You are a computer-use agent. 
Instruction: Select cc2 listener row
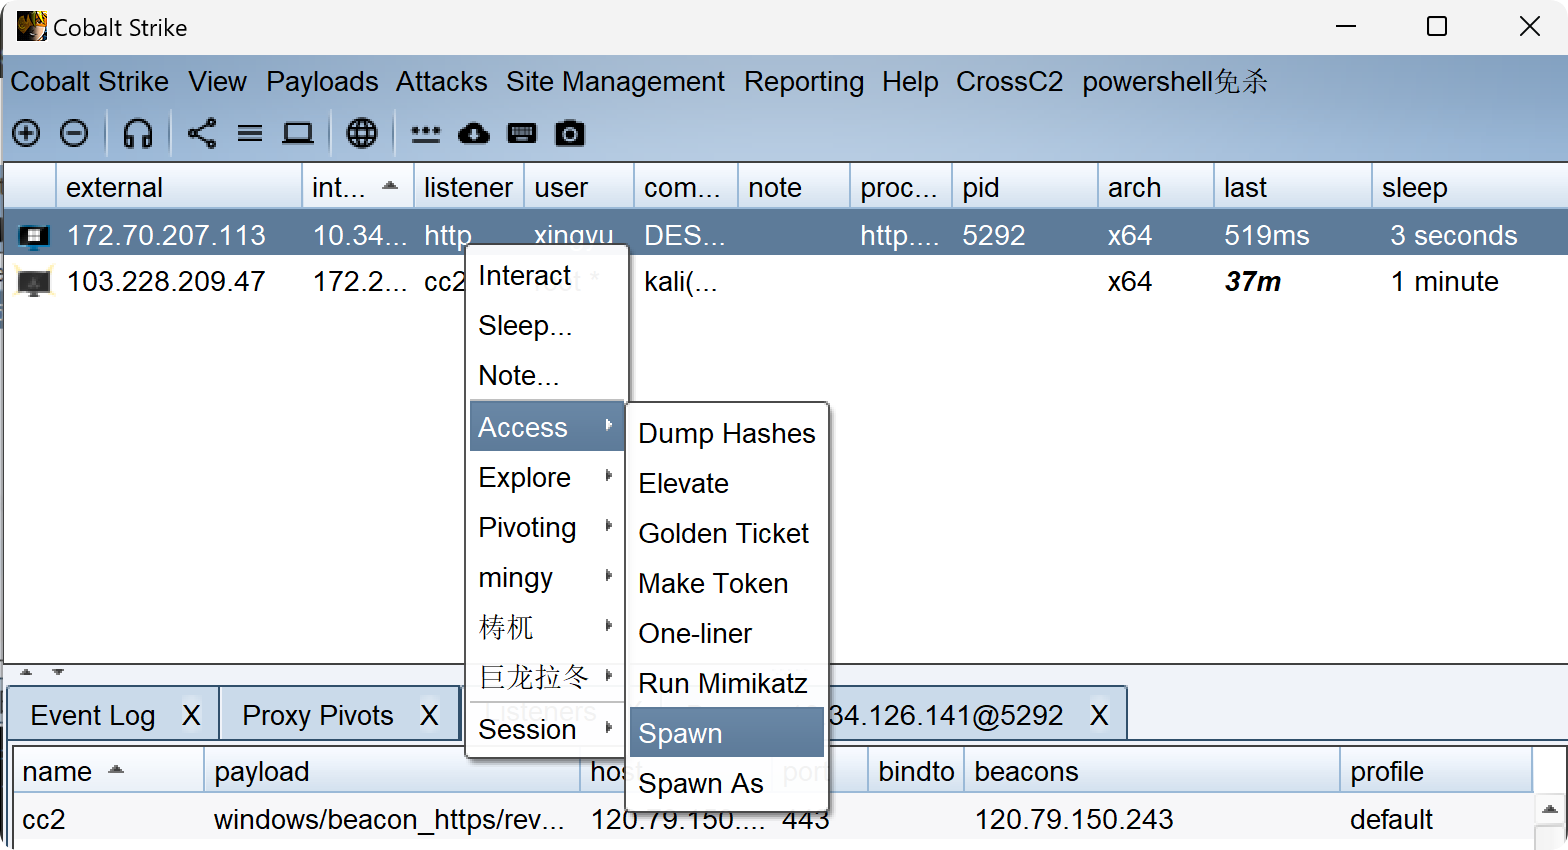click(772, 819)
